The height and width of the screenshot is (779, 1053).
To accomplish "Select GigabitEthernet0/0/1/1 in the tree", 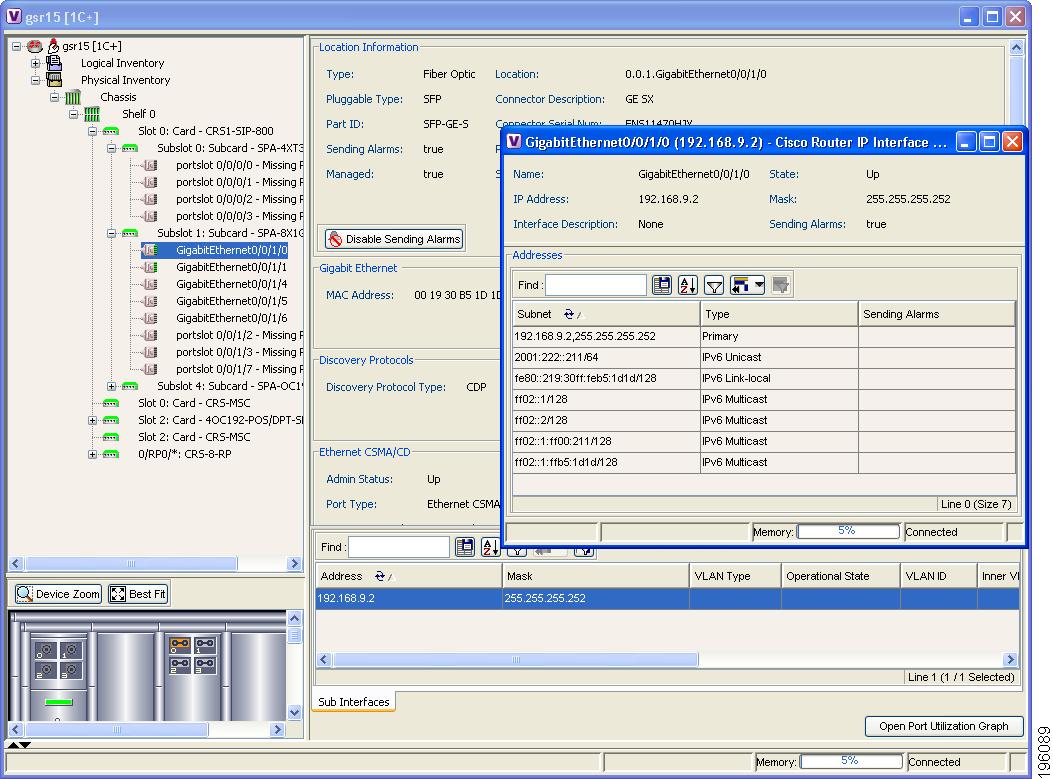I will [231, 267].
